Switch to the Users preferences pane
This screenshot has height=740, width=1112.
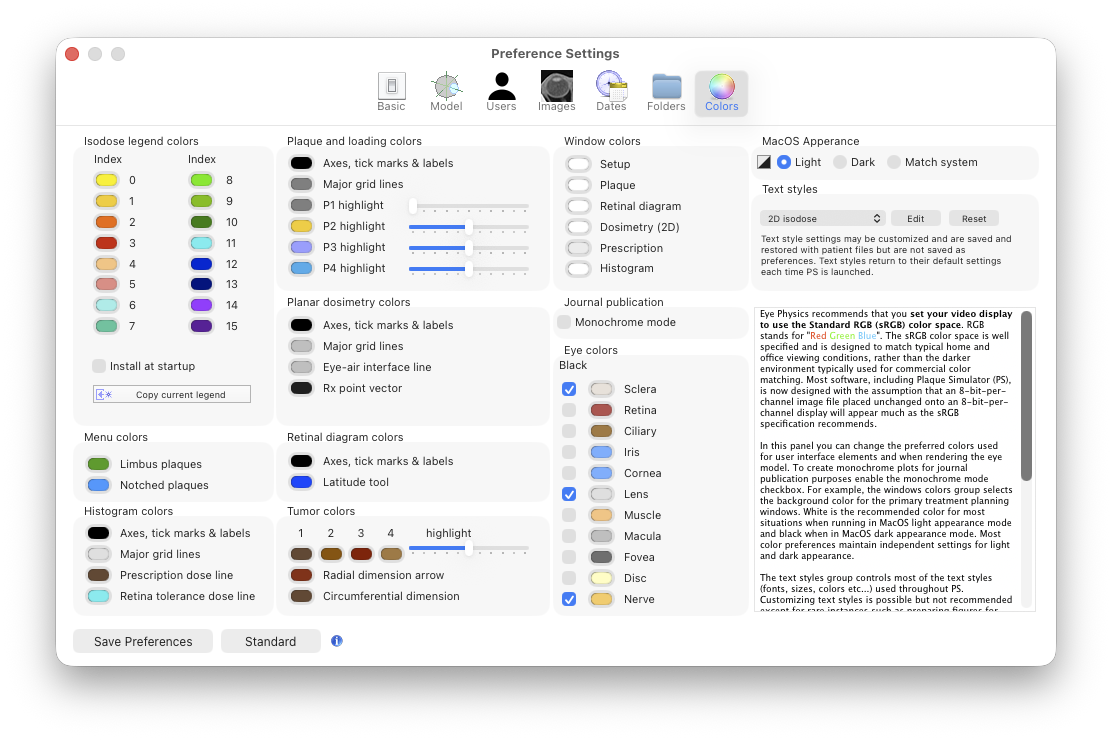pos(501,92)
